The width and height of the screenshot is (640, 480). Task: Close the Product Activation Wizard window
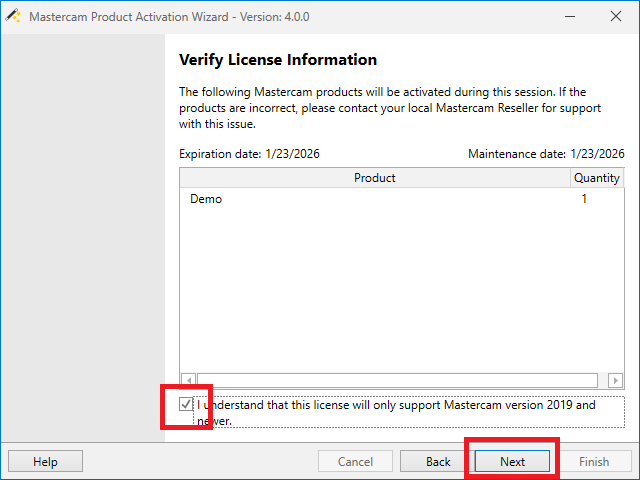615,17
